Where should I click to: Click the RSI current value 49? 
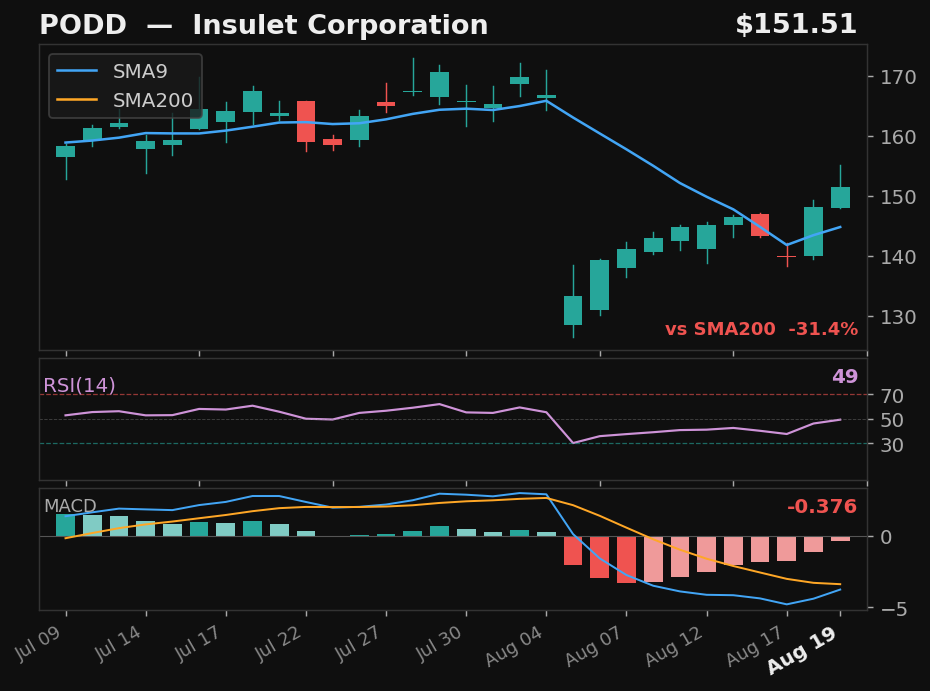pyautogui.click(x=845, y=376)
